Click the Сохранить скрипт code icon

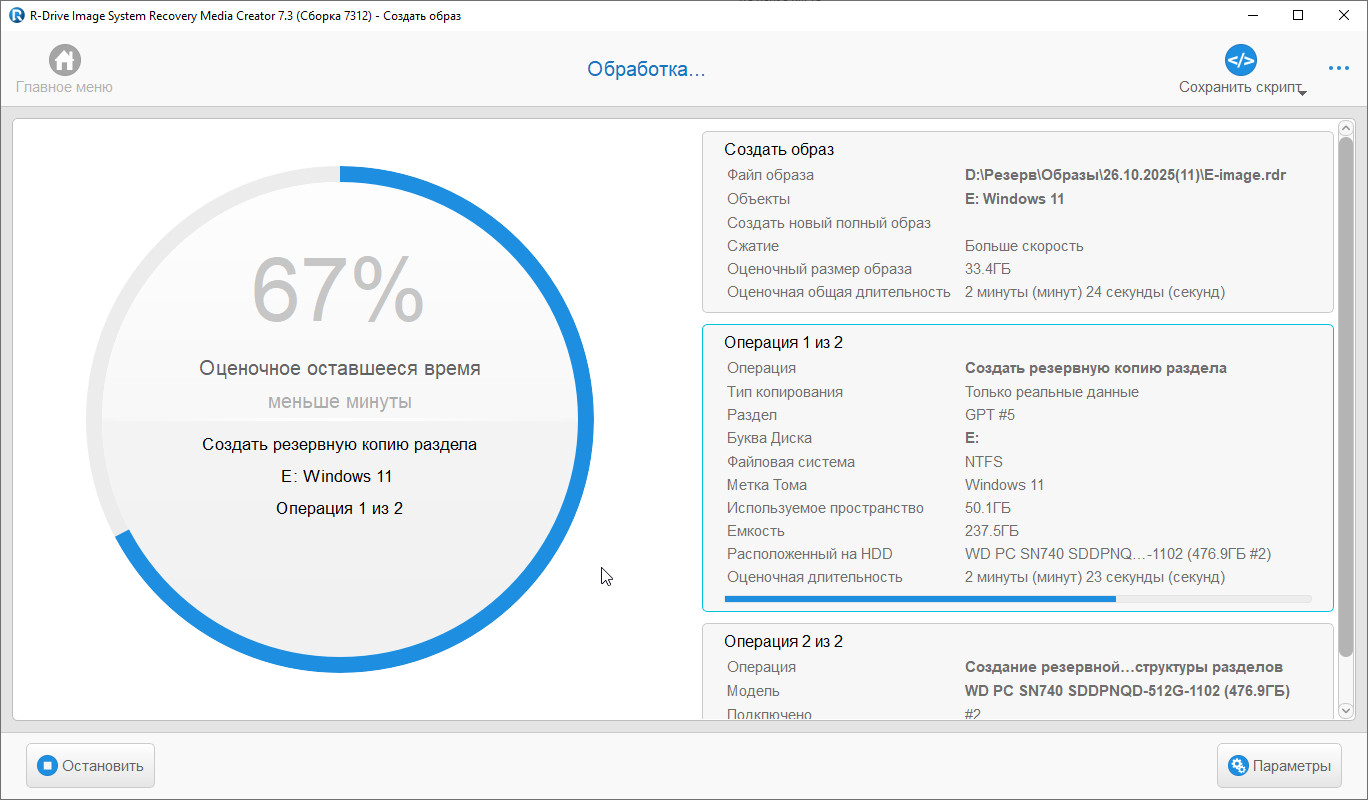(x=1240, y=60)
